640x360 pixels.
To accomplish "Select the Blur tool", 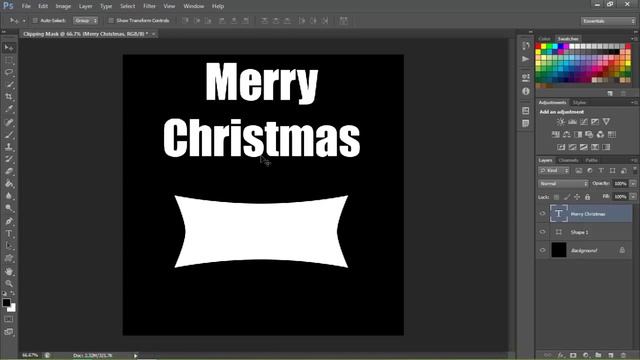I will pos(9,196).
